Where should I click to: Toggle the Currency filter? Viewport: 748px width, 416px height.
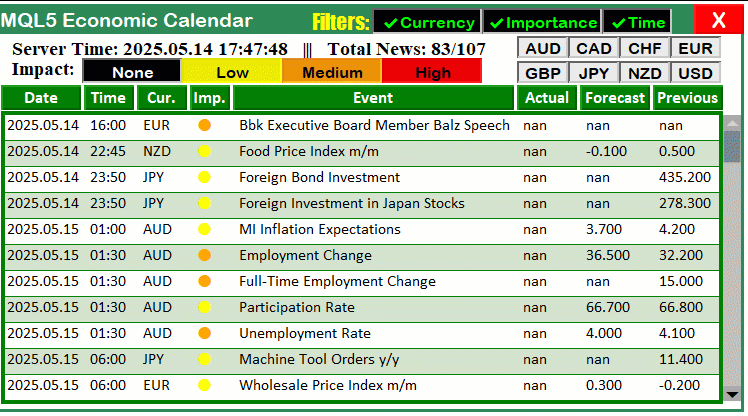click(427, 22)
